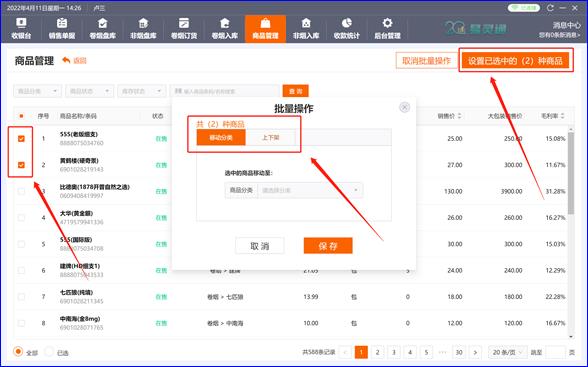
Task: Click the refresh icon in title bar
Action: tap(550, 7)
